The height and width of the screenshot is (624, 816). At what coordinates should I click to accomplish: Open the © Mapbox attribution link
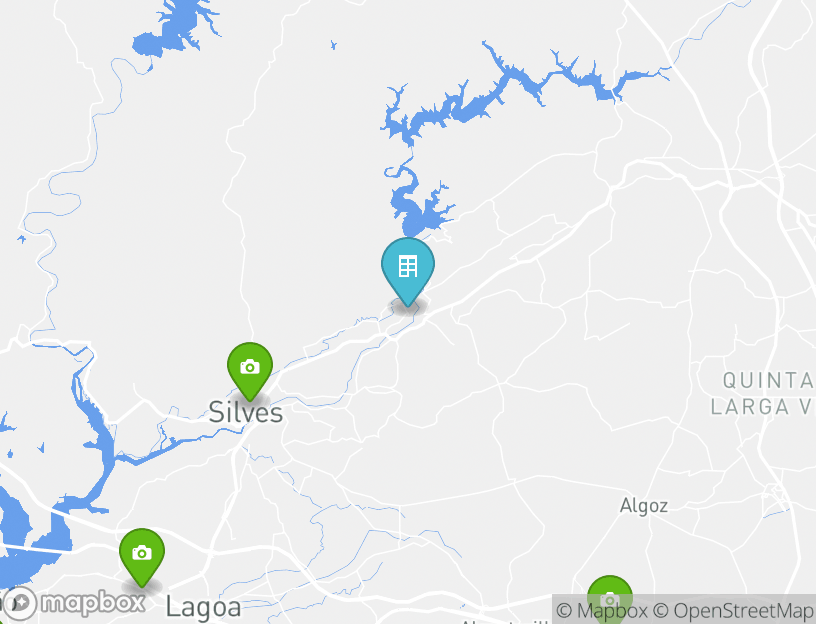pos(602,610)
